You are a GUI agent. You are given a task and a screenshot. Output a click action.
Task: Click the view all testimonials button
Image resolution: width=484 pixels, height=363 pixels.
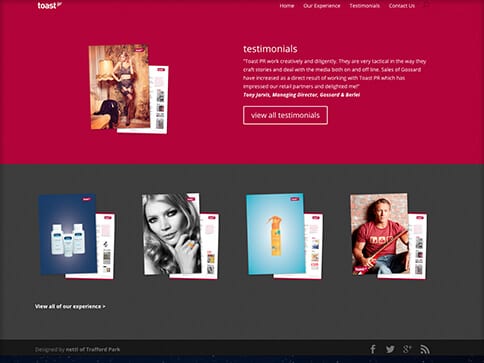click(x=285, y=115)
